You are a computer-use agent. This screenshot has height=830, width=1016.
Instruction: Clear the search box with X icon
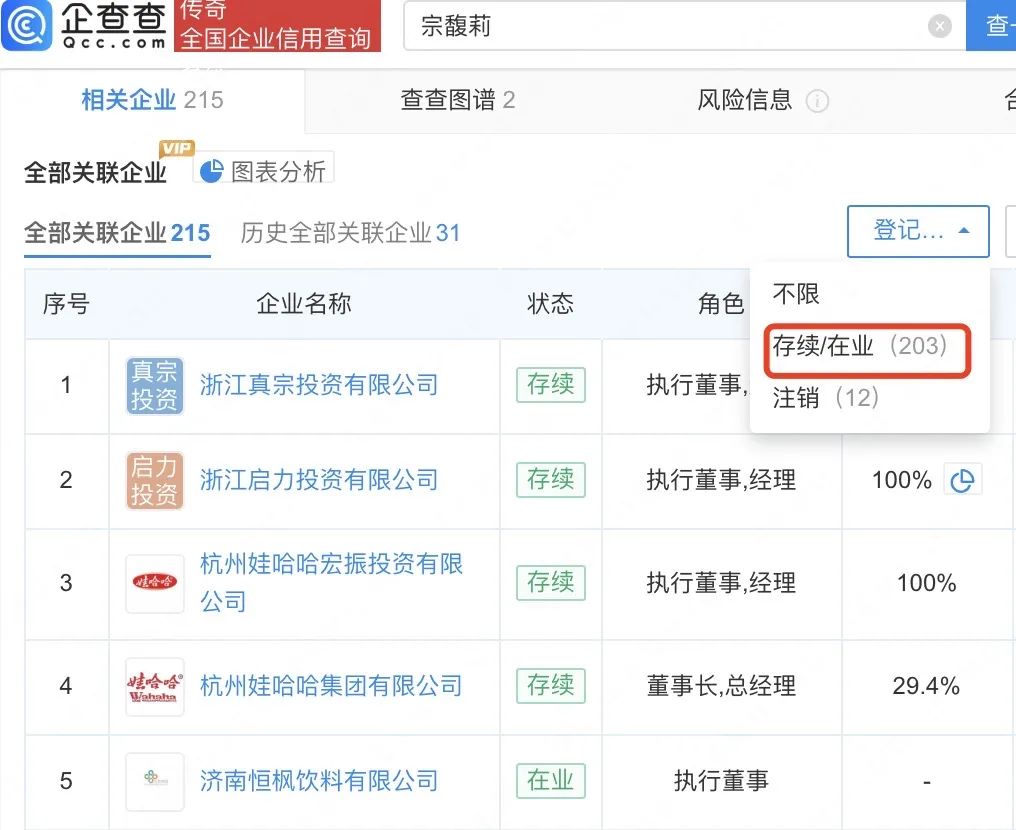pos(939,26)
